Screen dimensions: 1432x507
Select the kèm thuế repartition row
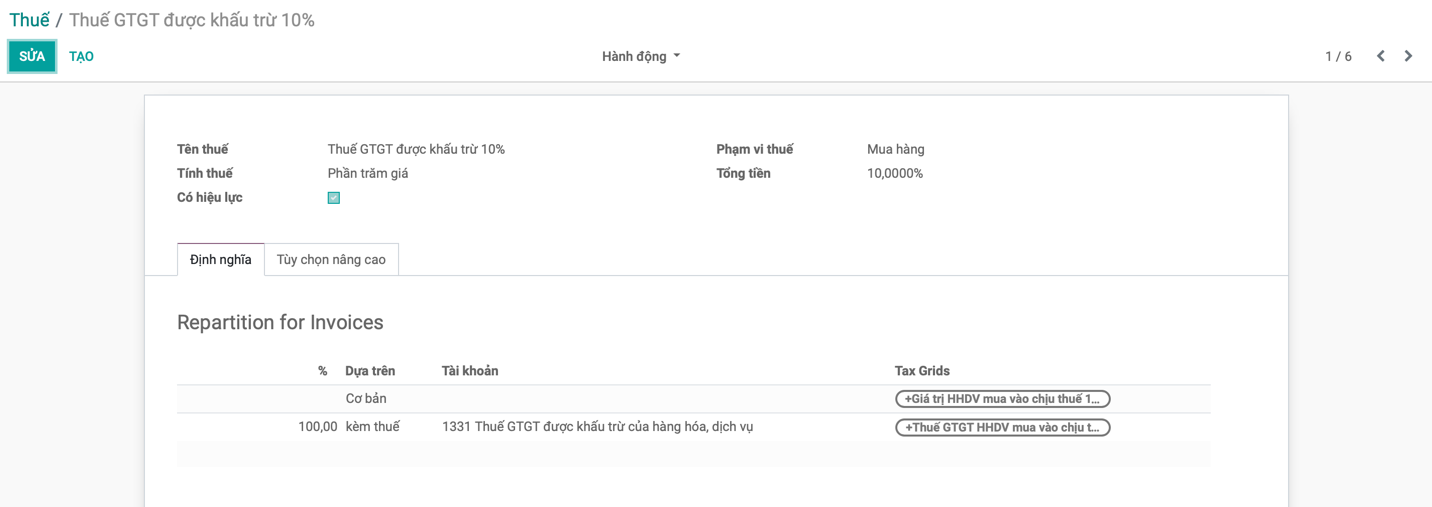tap(372, 427)
